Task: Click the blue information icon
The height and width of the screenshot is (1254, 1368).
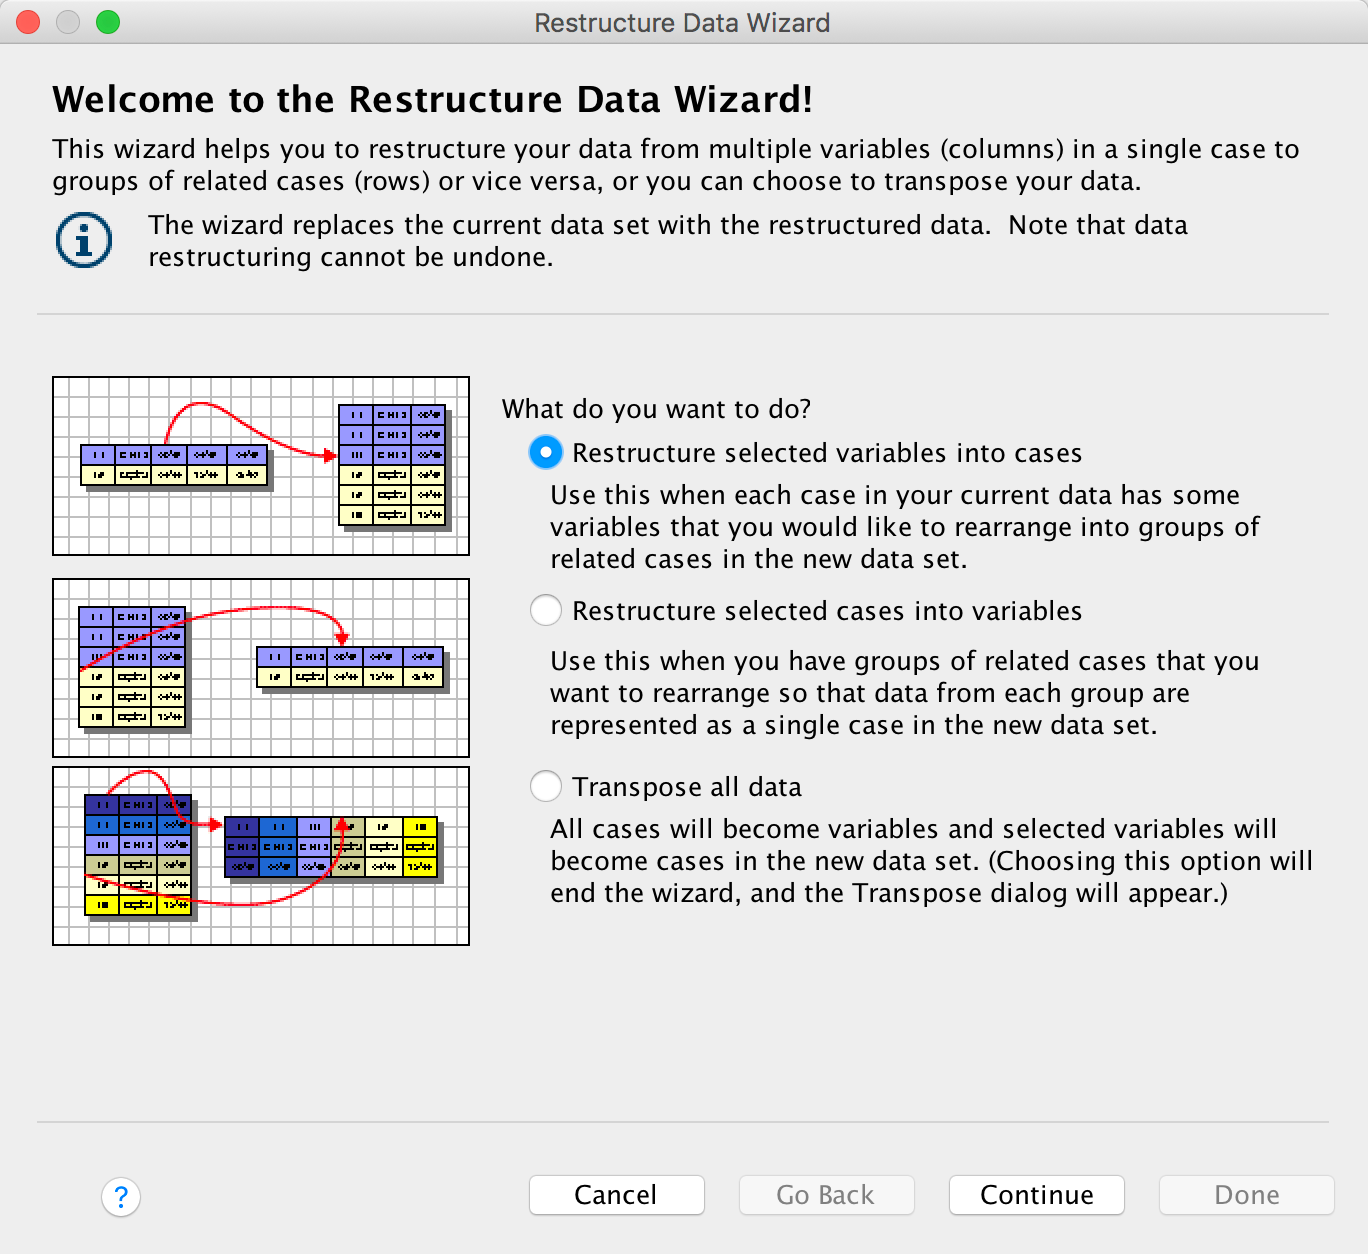Action: click(x=84, y=240)
